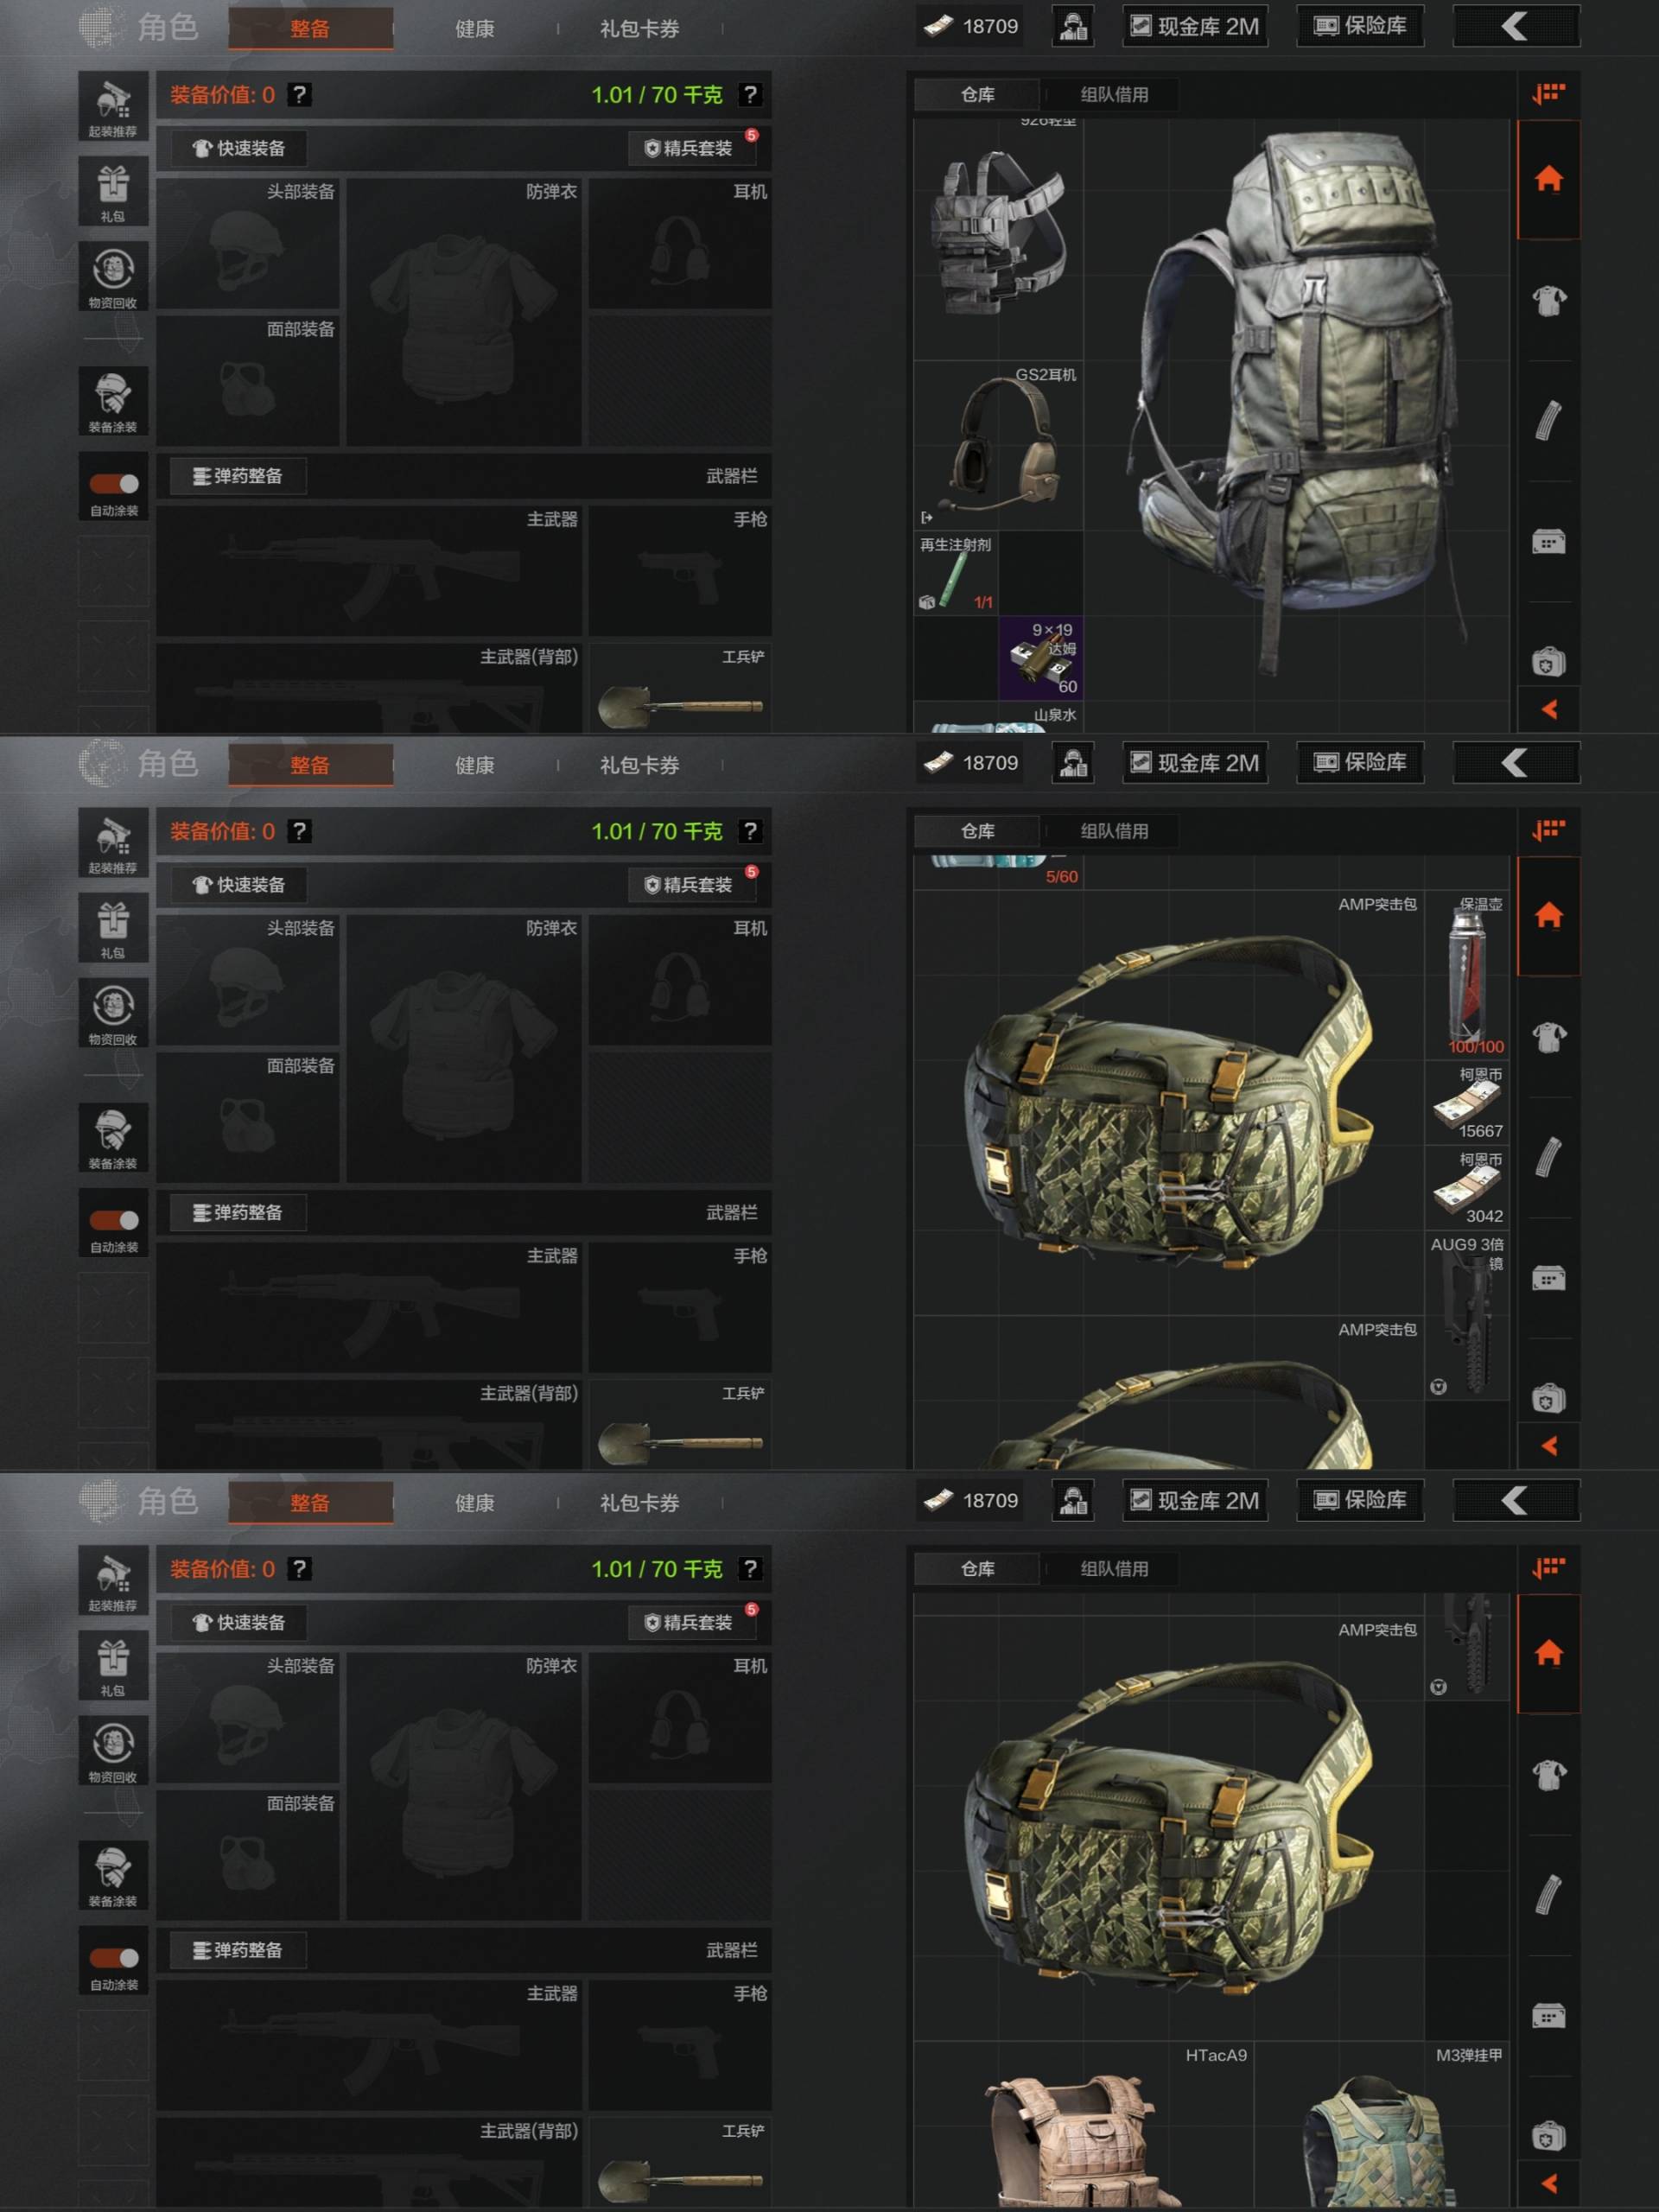
Task: Click the AUG9 3倍镜 scope item
Action: (x=1466, y=1315)
